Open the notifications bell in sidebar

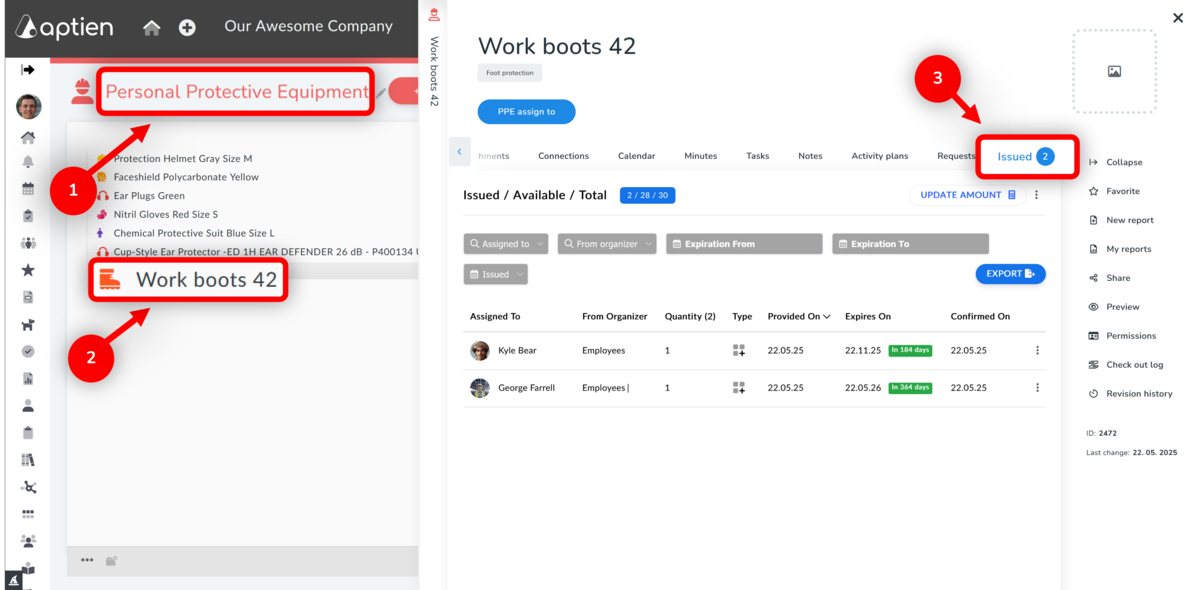(x=28, y=162)
